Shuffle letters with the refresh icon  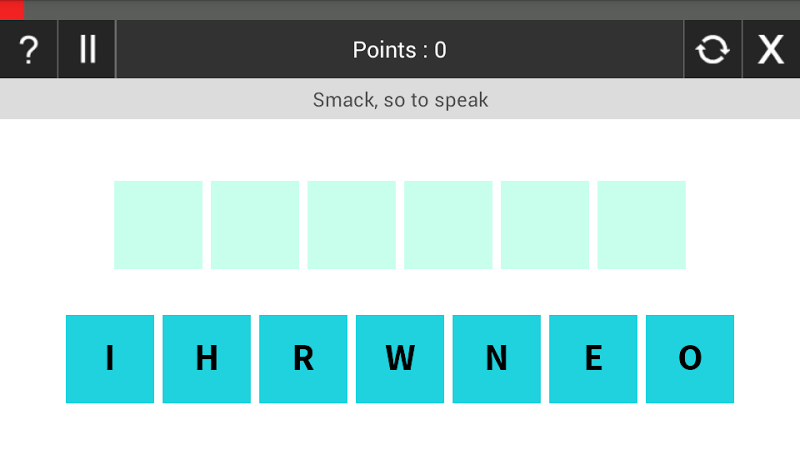click(x=712, y=49)
